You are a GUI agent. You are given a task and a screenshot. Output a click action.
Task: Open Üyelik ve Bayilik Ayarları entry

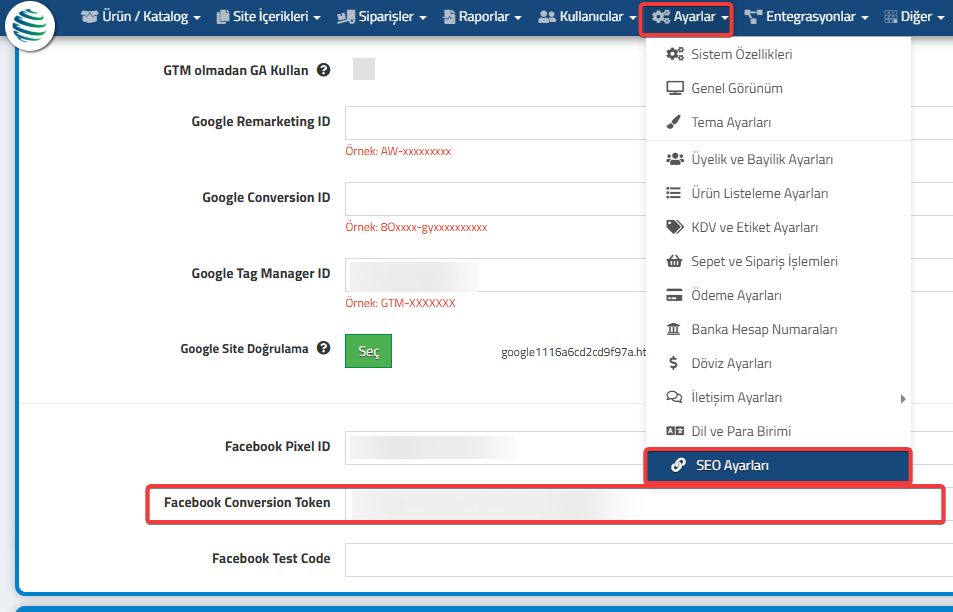point(762,159)
